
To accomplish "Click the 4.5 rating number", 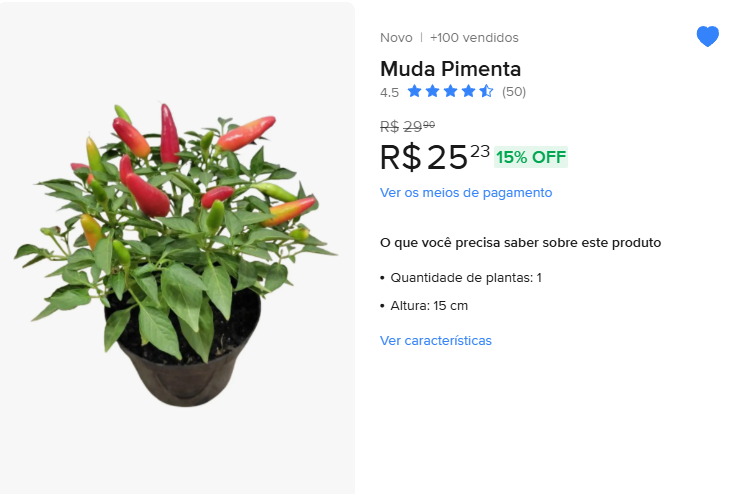I will [x=389, y=92].
